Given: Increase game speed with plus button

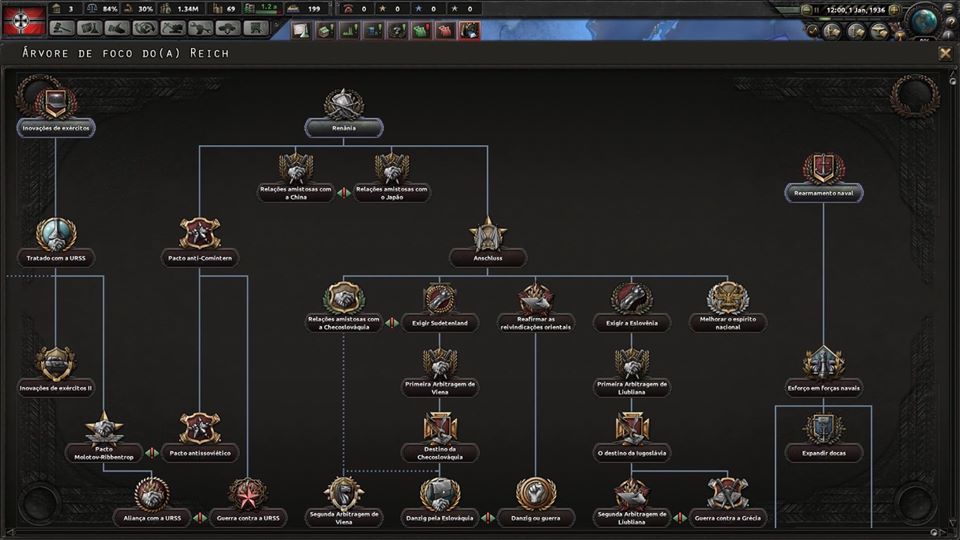Looking at the screenshot, I should [894, 10].
